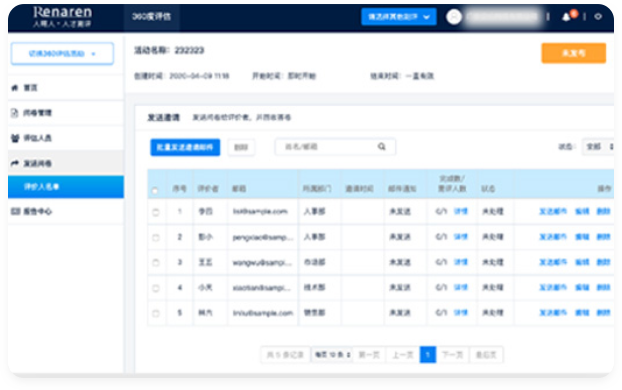Click send email link for row 2
Image resolution: width=622 pixels, height=390 pixels.
click(x=553, y=237)
